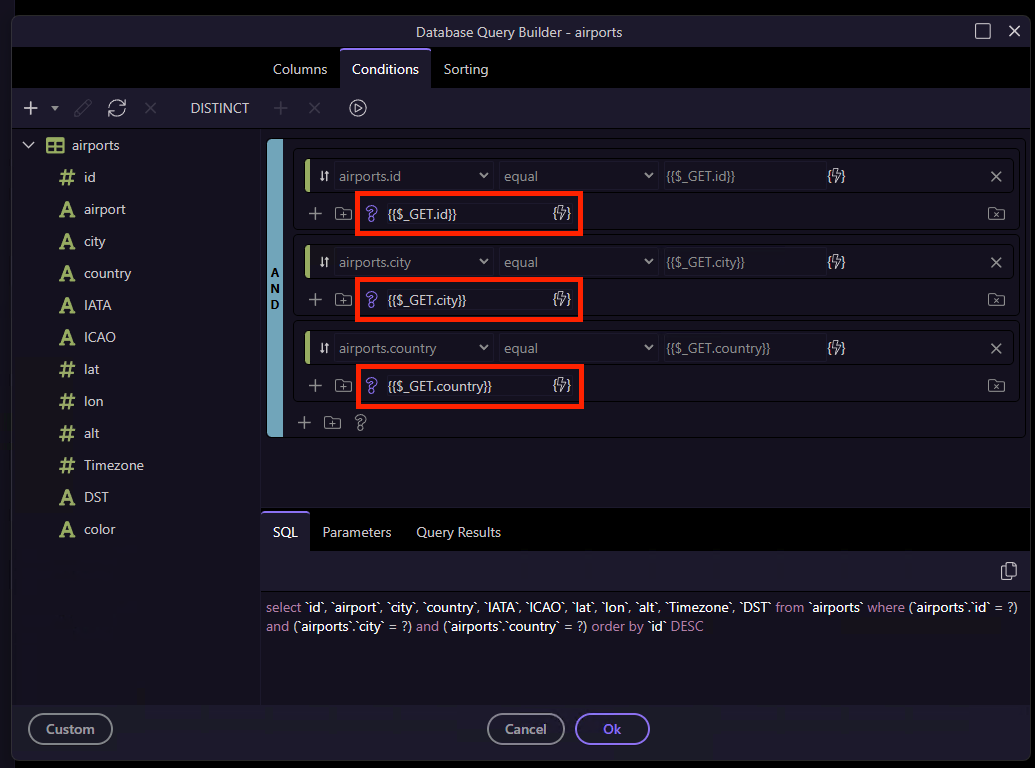This screenshot has height=768, width=1035.
Task: Open the airports.id column dropdown
Action: pos(413,177)
